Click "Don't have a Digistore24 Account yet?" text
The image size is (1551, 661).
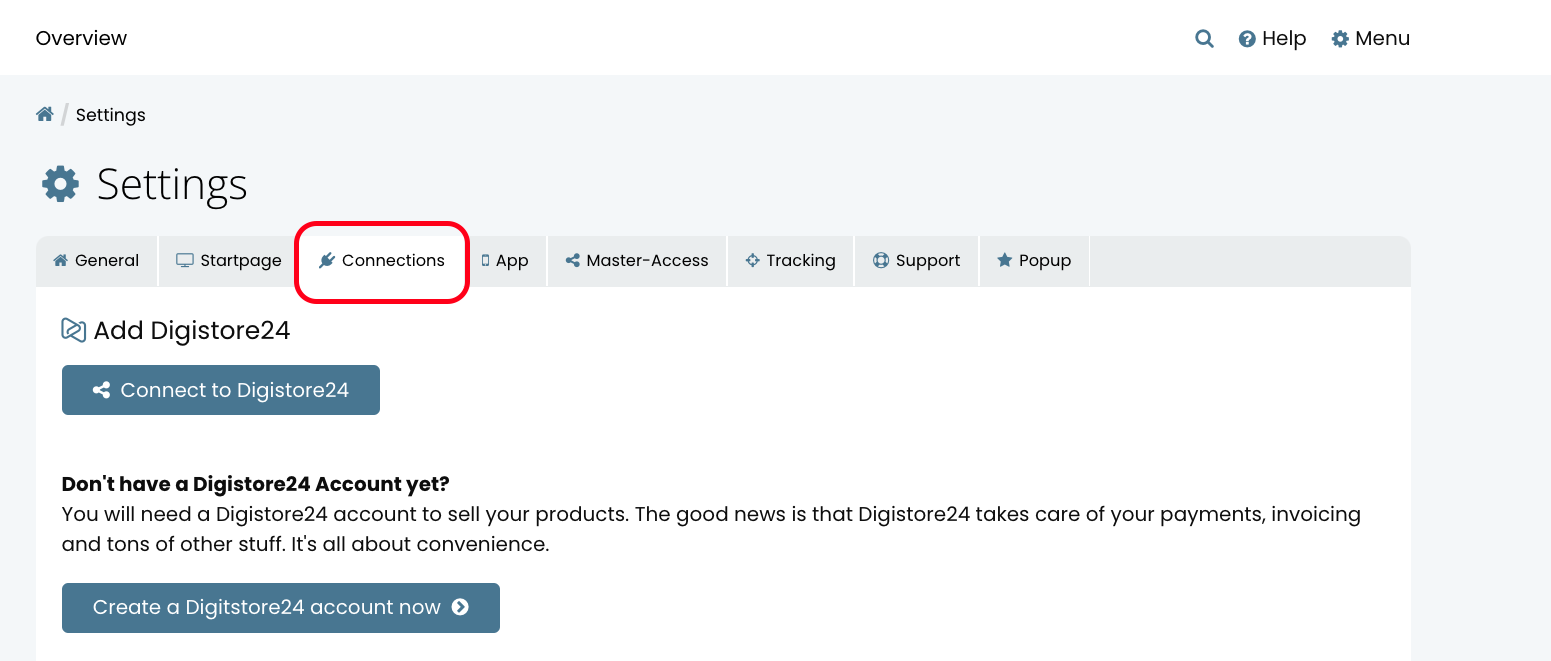coord(256,485)
